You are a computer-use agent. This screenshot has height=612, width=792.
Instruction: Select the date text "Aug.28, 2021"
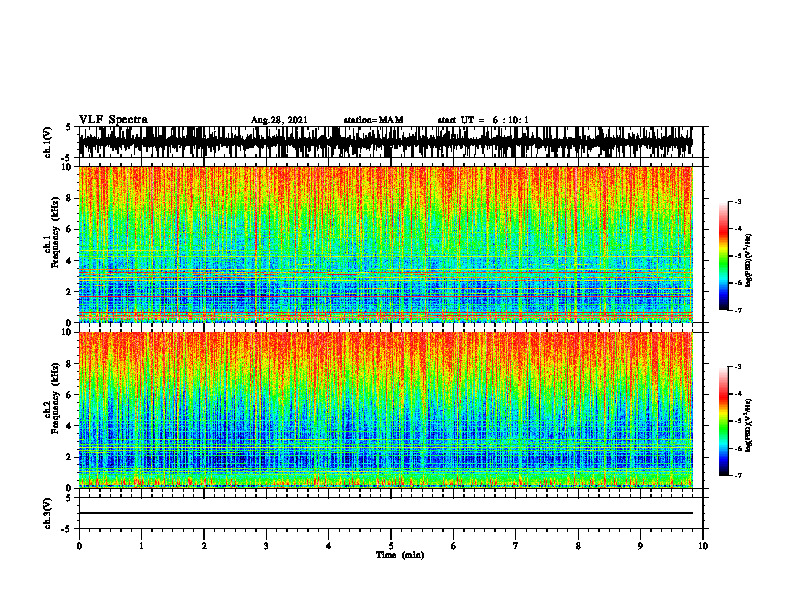279,120
